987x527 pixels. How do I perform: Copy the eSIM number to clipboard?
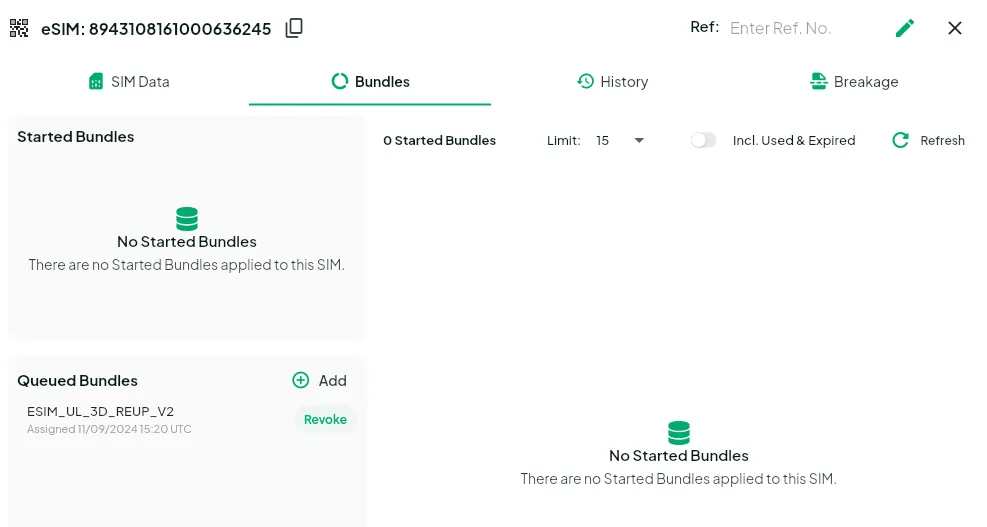pyautogui.click(x=294, y=28)
